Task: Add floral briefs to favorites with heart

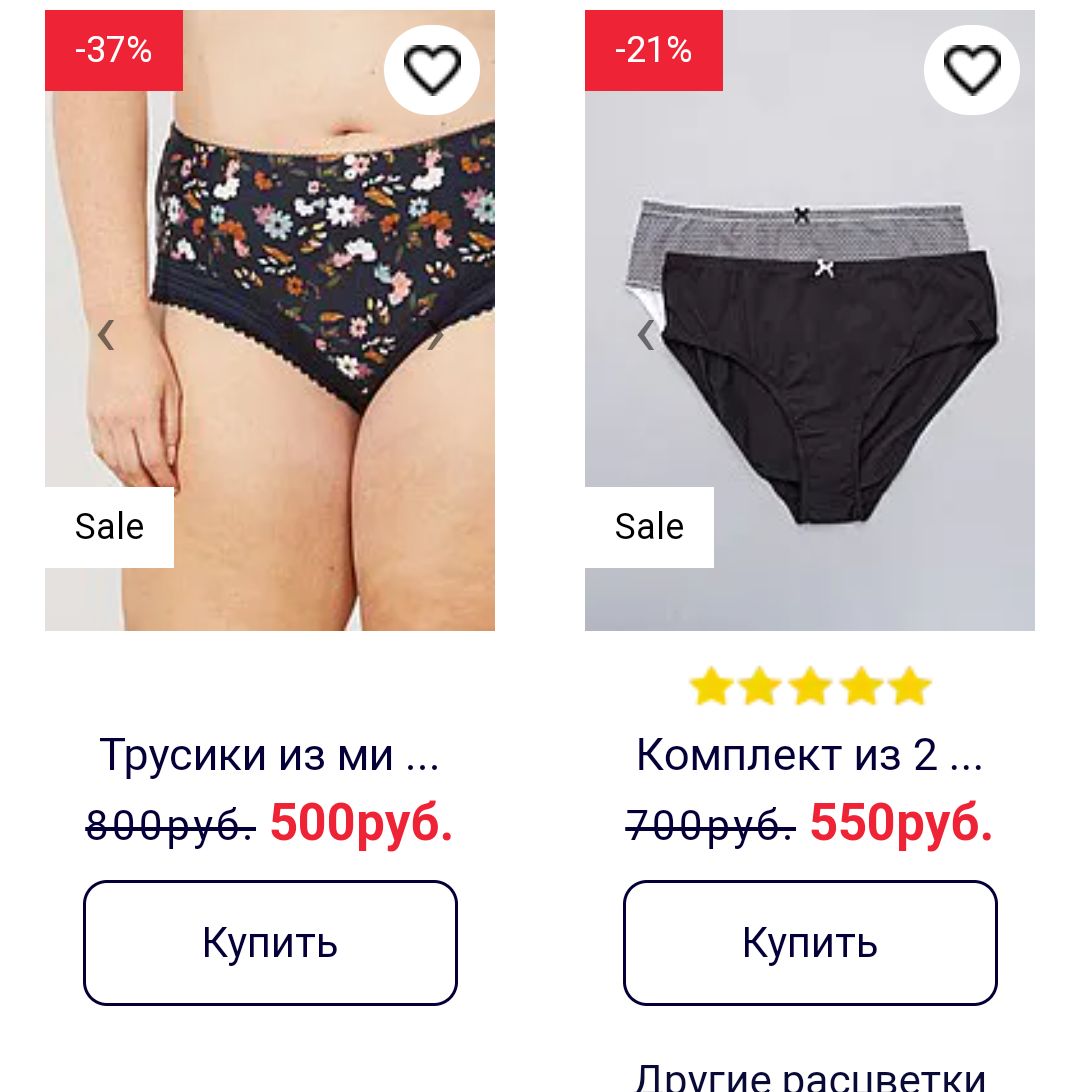Action: tap(432, 69)
